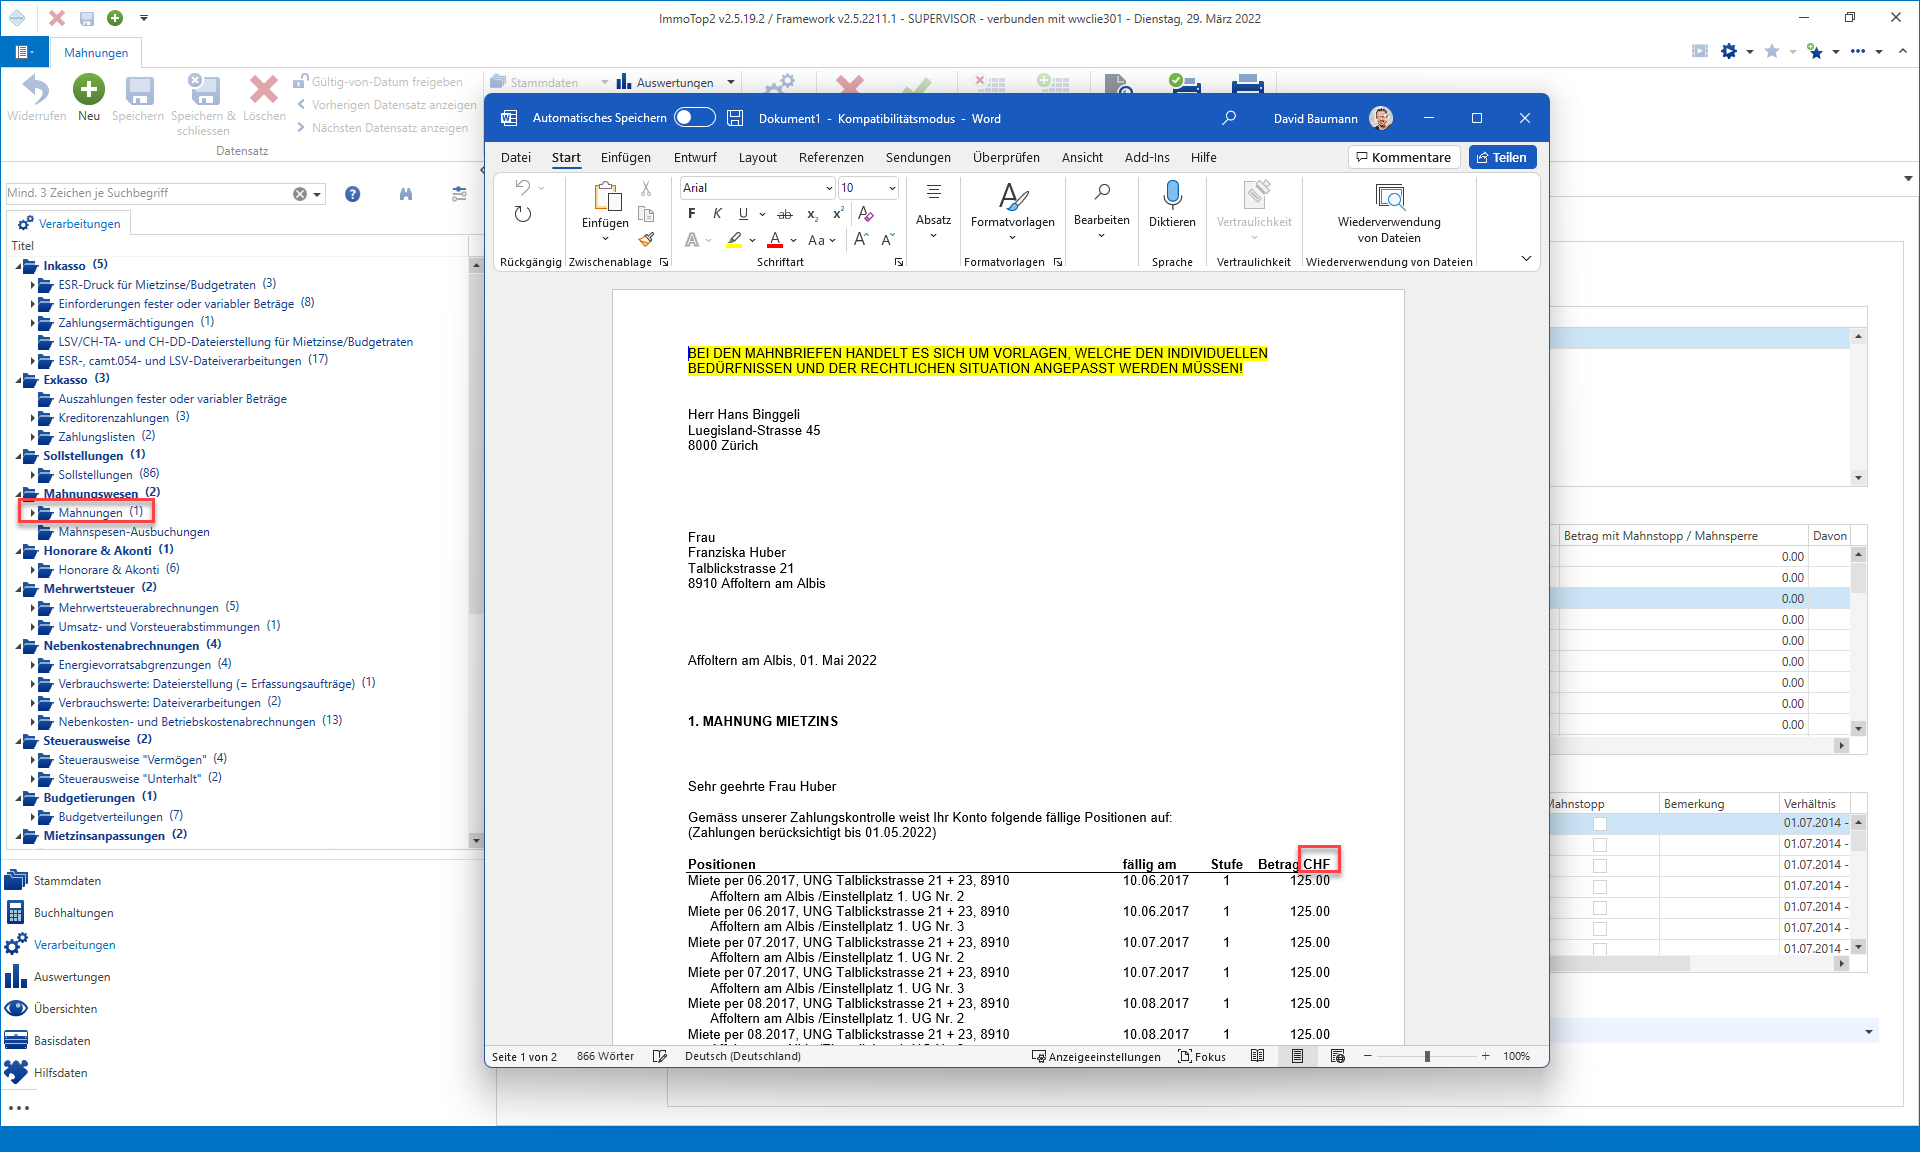Tick Mahnstopp checkbox in second 01.07.2014 row
This screenshot has width=1920, height=1152.
click(1600, 845)
